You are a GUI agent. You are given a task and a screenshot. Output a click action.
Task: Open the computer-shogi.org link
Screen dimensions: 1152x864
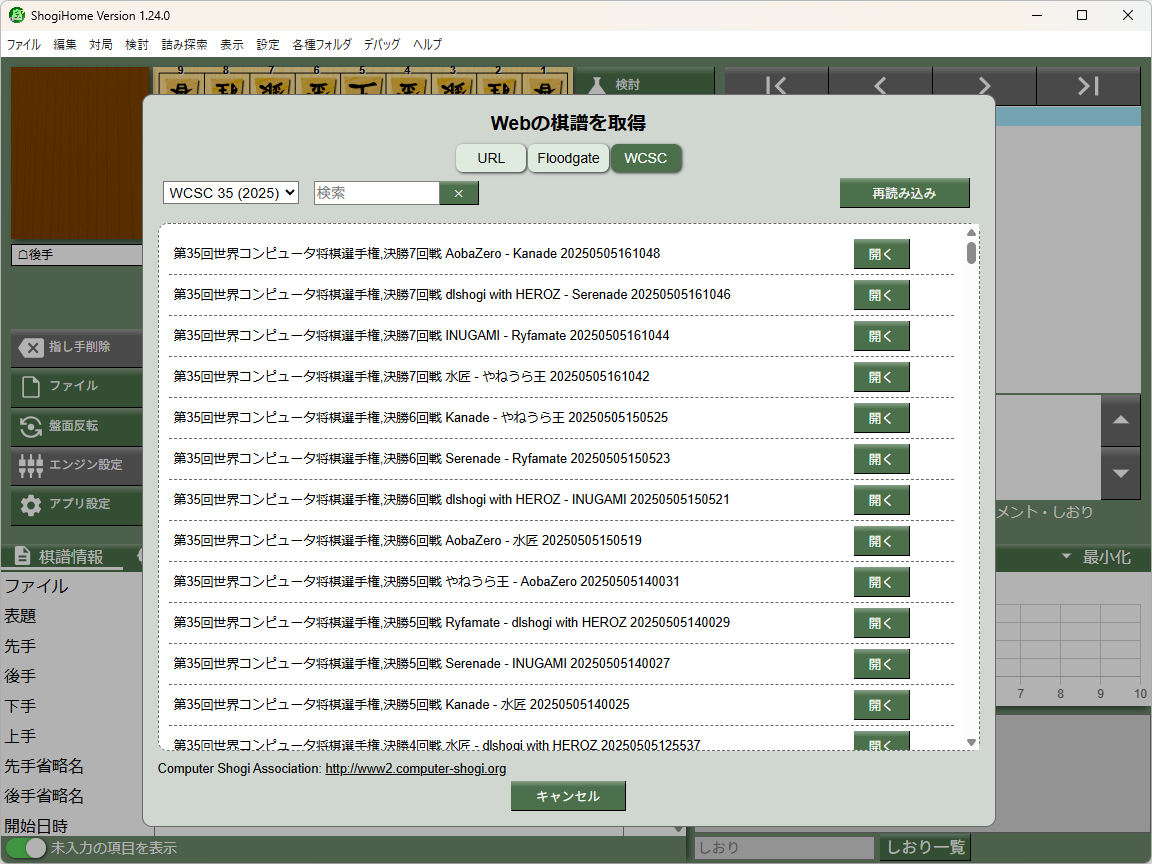[x=416, y=768]
